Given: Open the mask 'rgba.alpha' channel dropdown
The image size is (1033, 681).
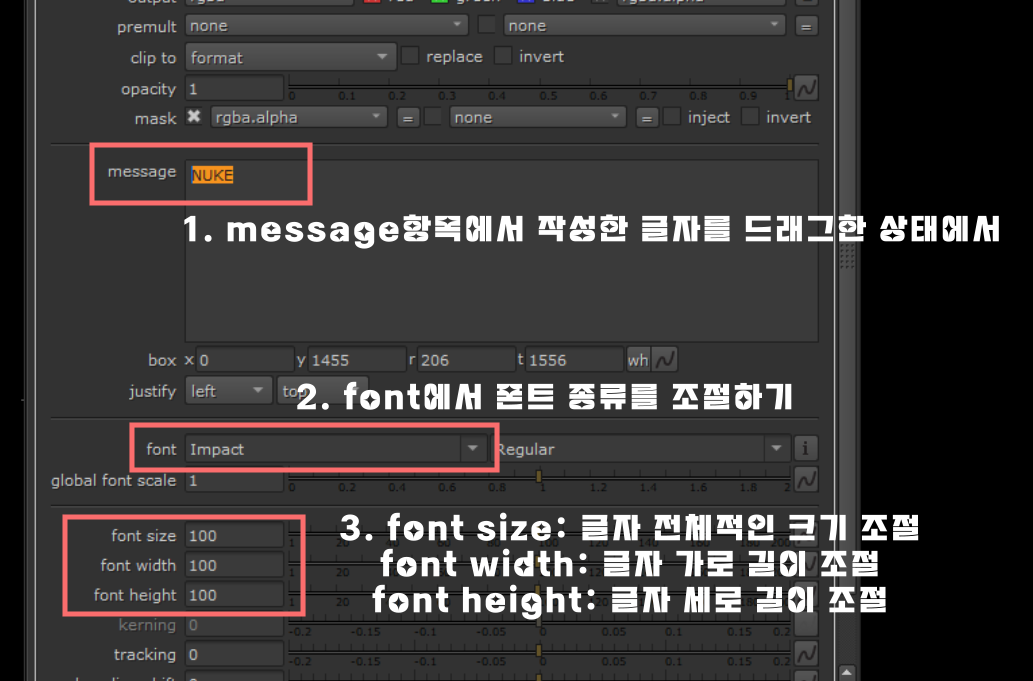Looking at the screenshot, I should pyautogui.click(x=298, y=117).
